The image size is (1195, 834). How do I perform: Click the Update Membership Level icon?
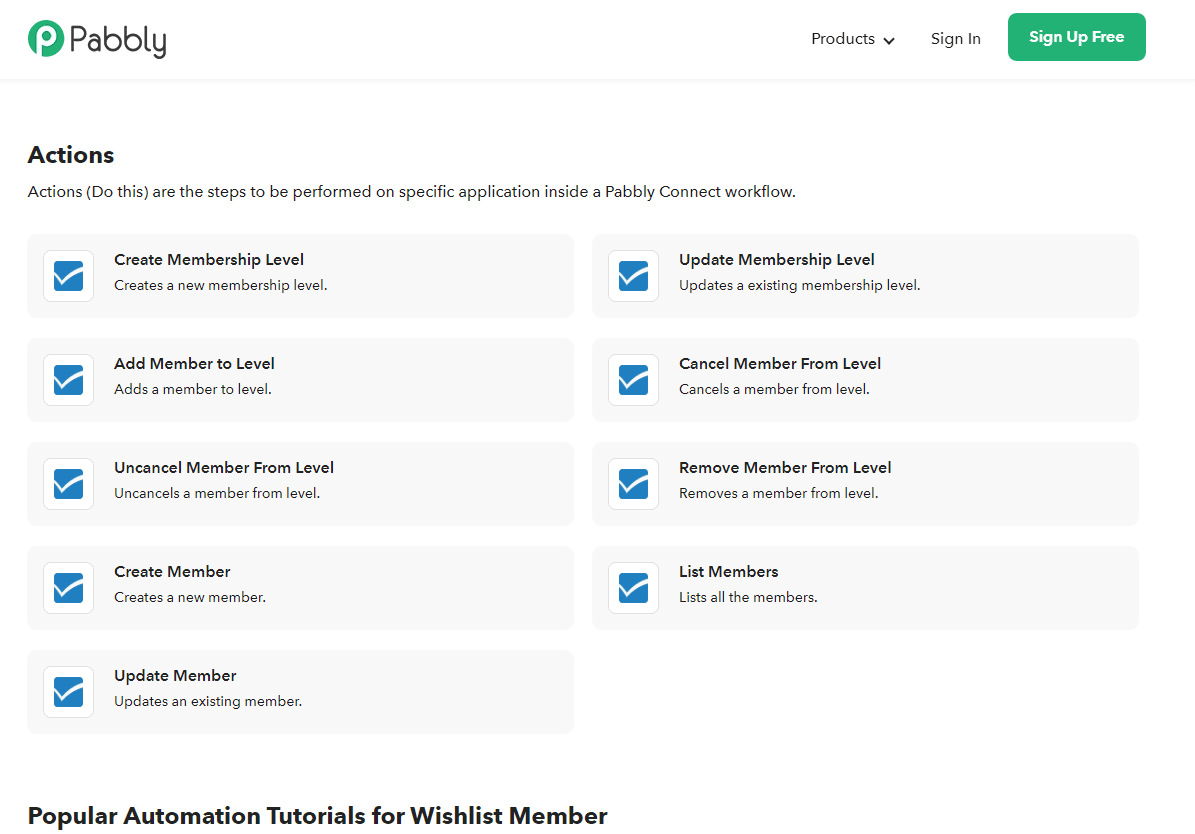633,276
